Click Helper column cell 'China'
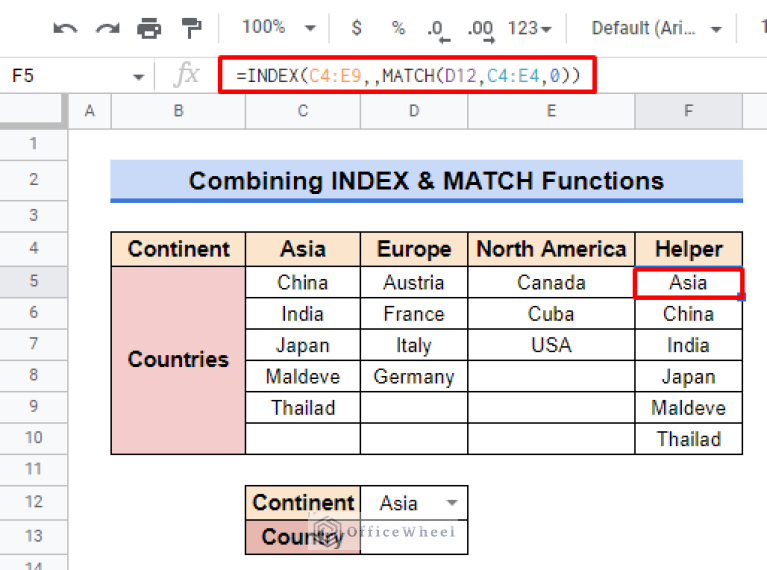Image resolution: width=767 pixels, height=570 pixels. click(688, 314)
